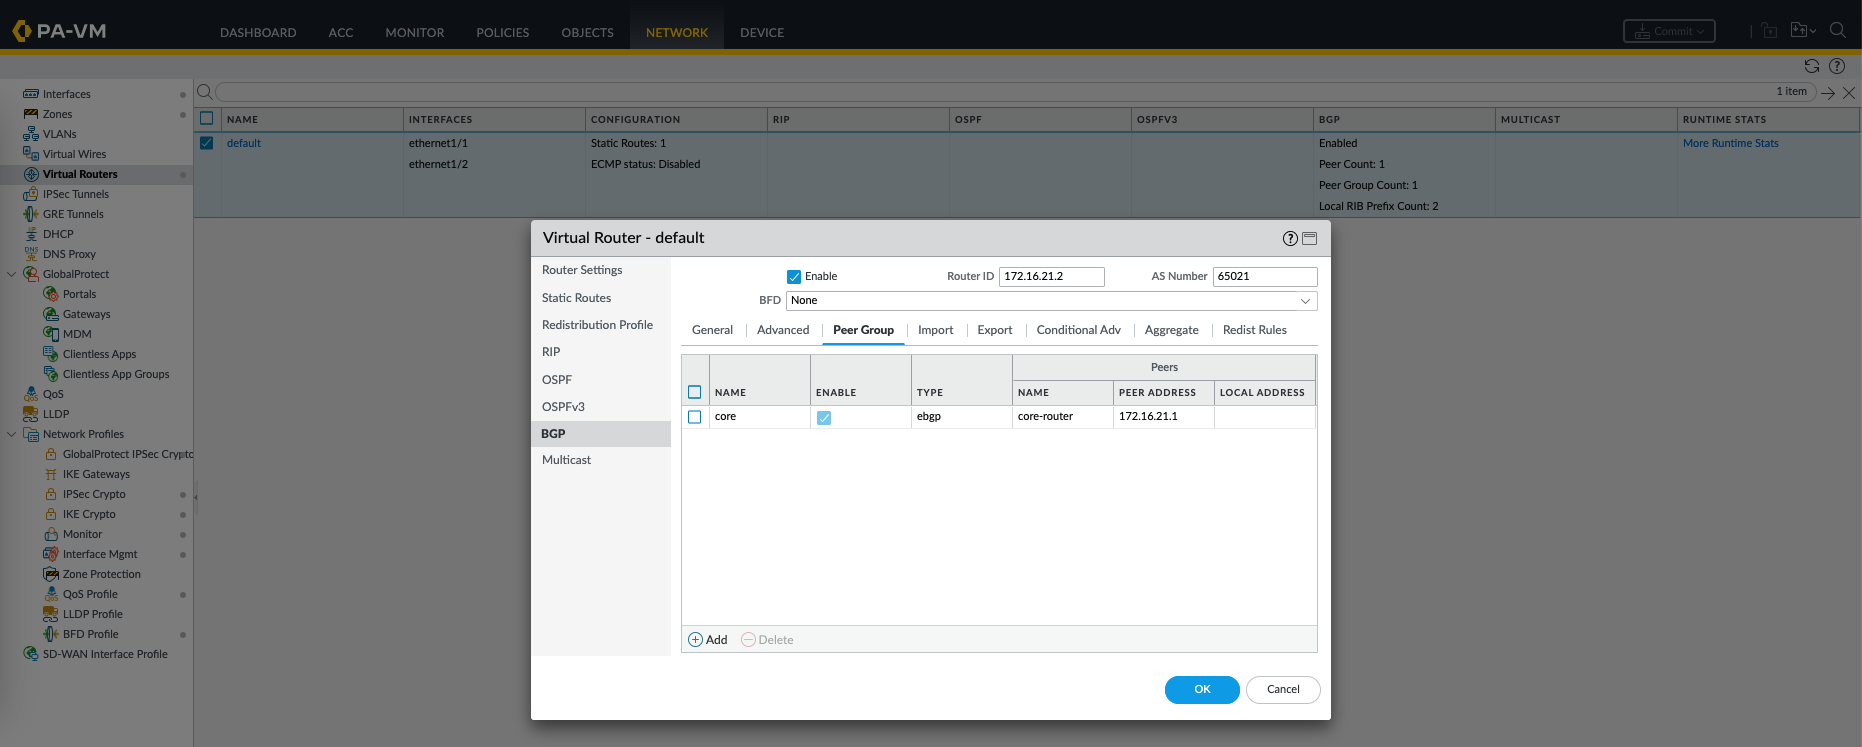Open IPSec Tunnels icon in sidebar

[31, 194]
